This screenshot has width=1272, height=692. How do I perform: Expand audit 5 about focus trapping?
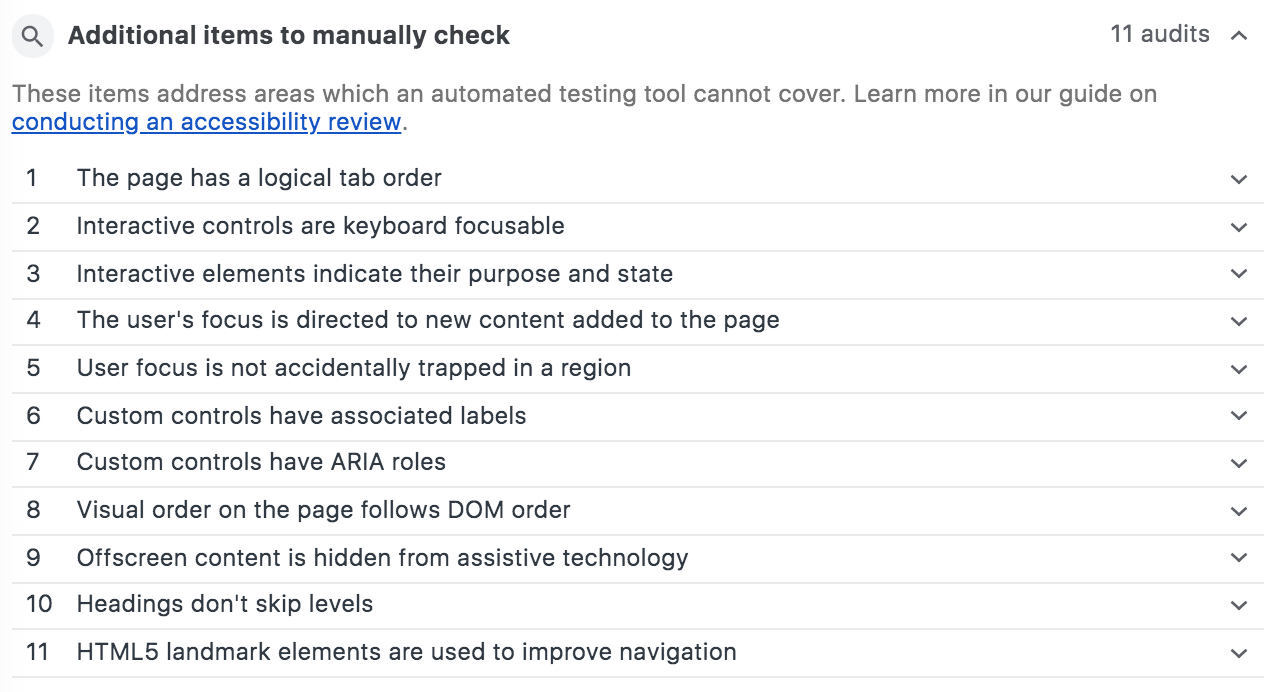(1237, 368)
